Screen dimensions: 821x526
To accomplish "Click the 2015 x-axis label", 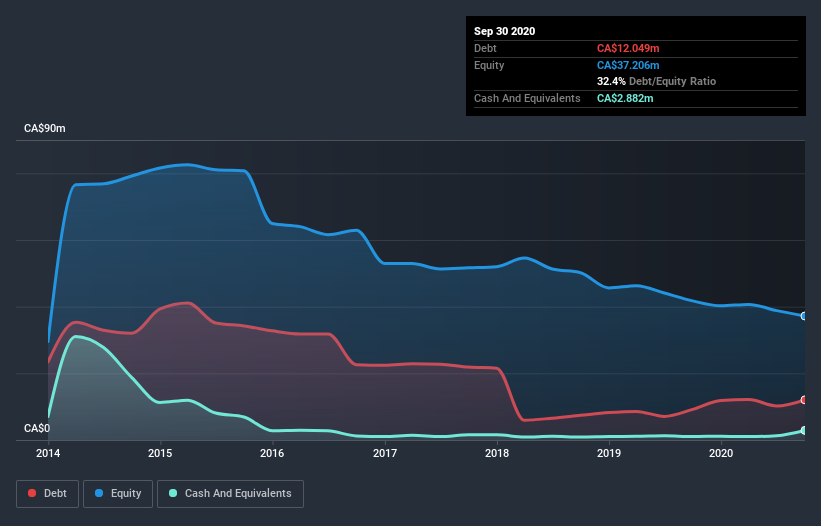I will (160, 453).
